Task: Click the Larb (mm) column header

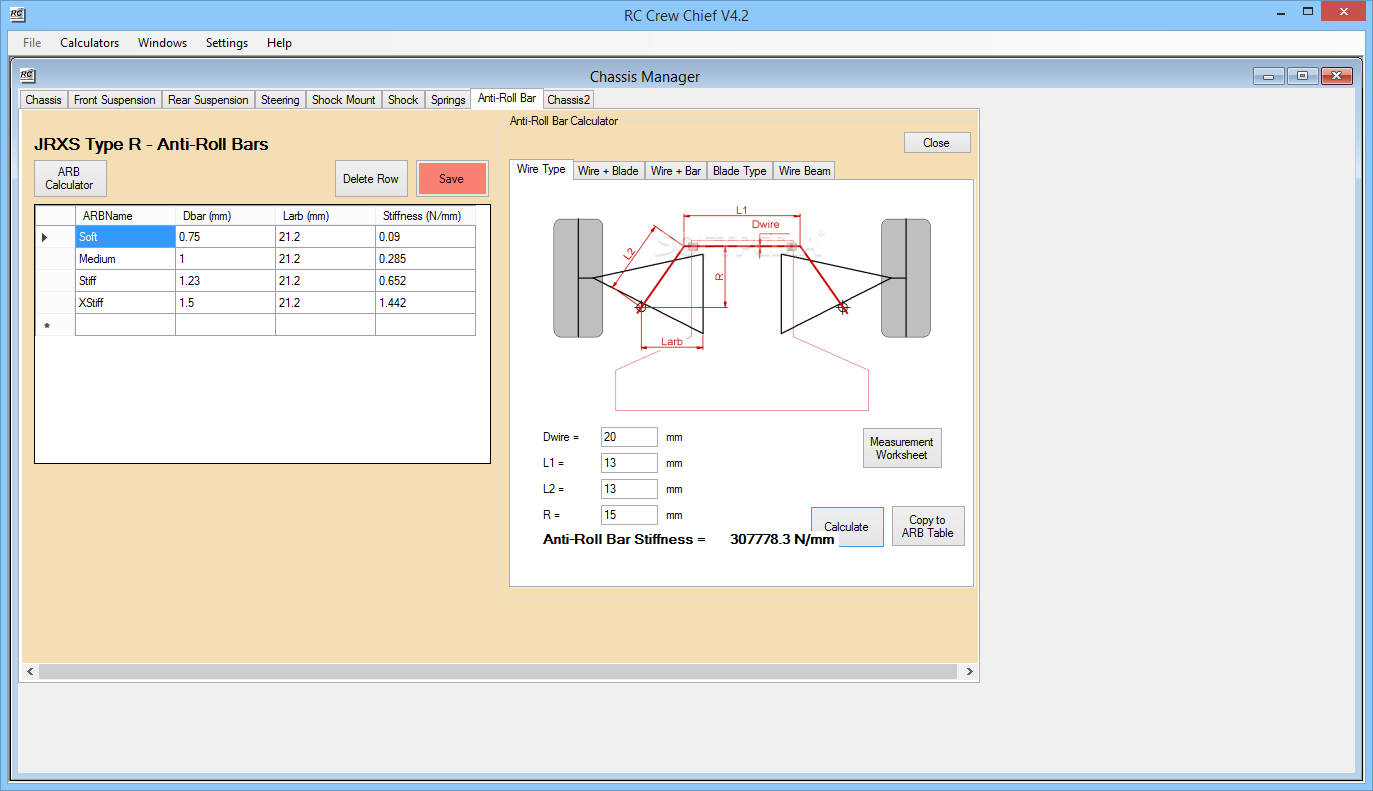Action: tap(325, 216)
